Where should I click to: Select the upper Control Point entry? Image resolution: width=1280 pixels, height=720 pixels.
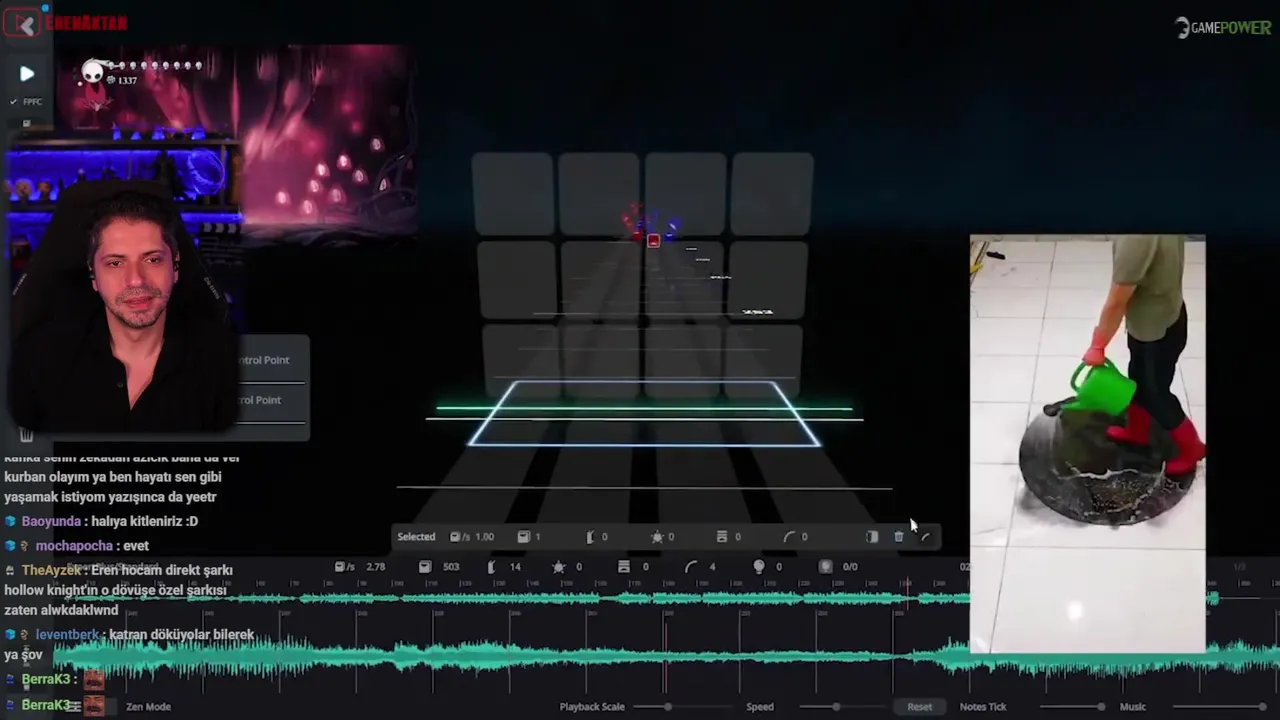coord(264,360)
